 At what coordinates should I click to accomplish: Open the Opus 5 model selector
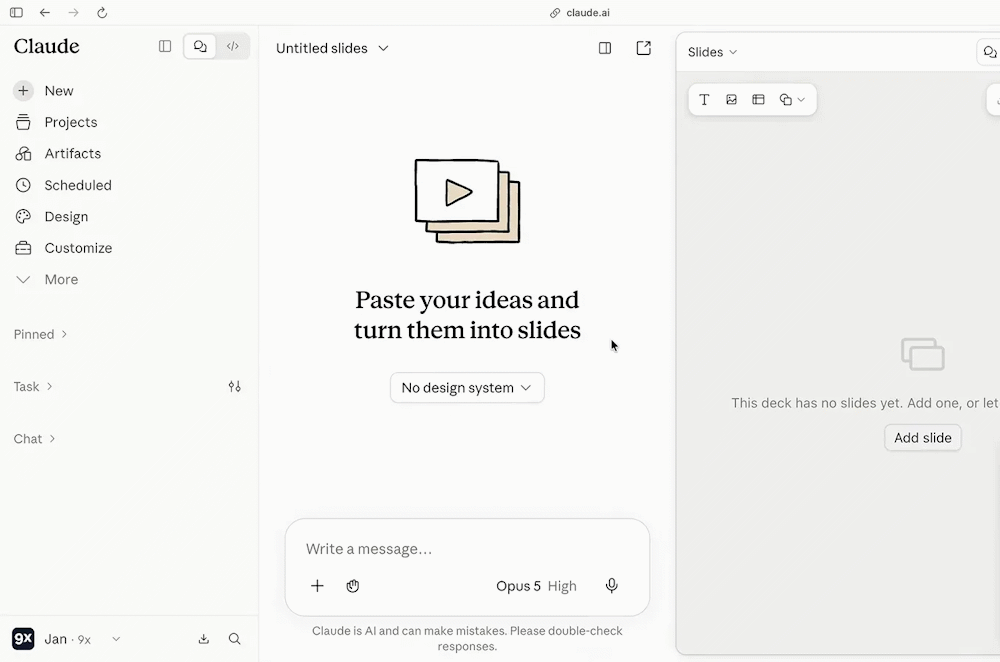pyautogui.click(x=536, y=586)
